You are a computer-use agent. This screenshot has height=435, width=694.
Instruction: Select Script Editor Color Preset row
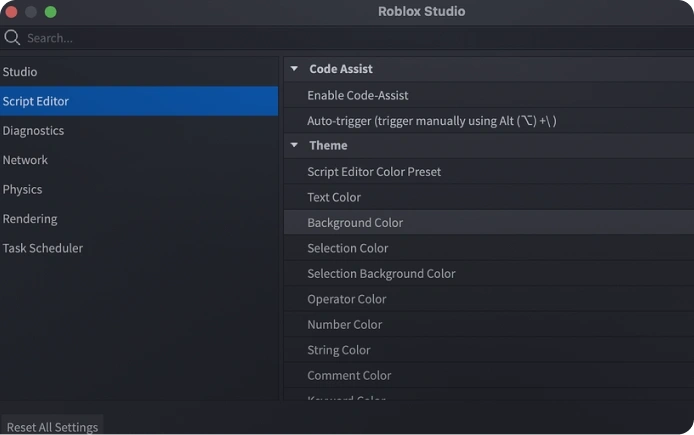click(x=489, y=172)
